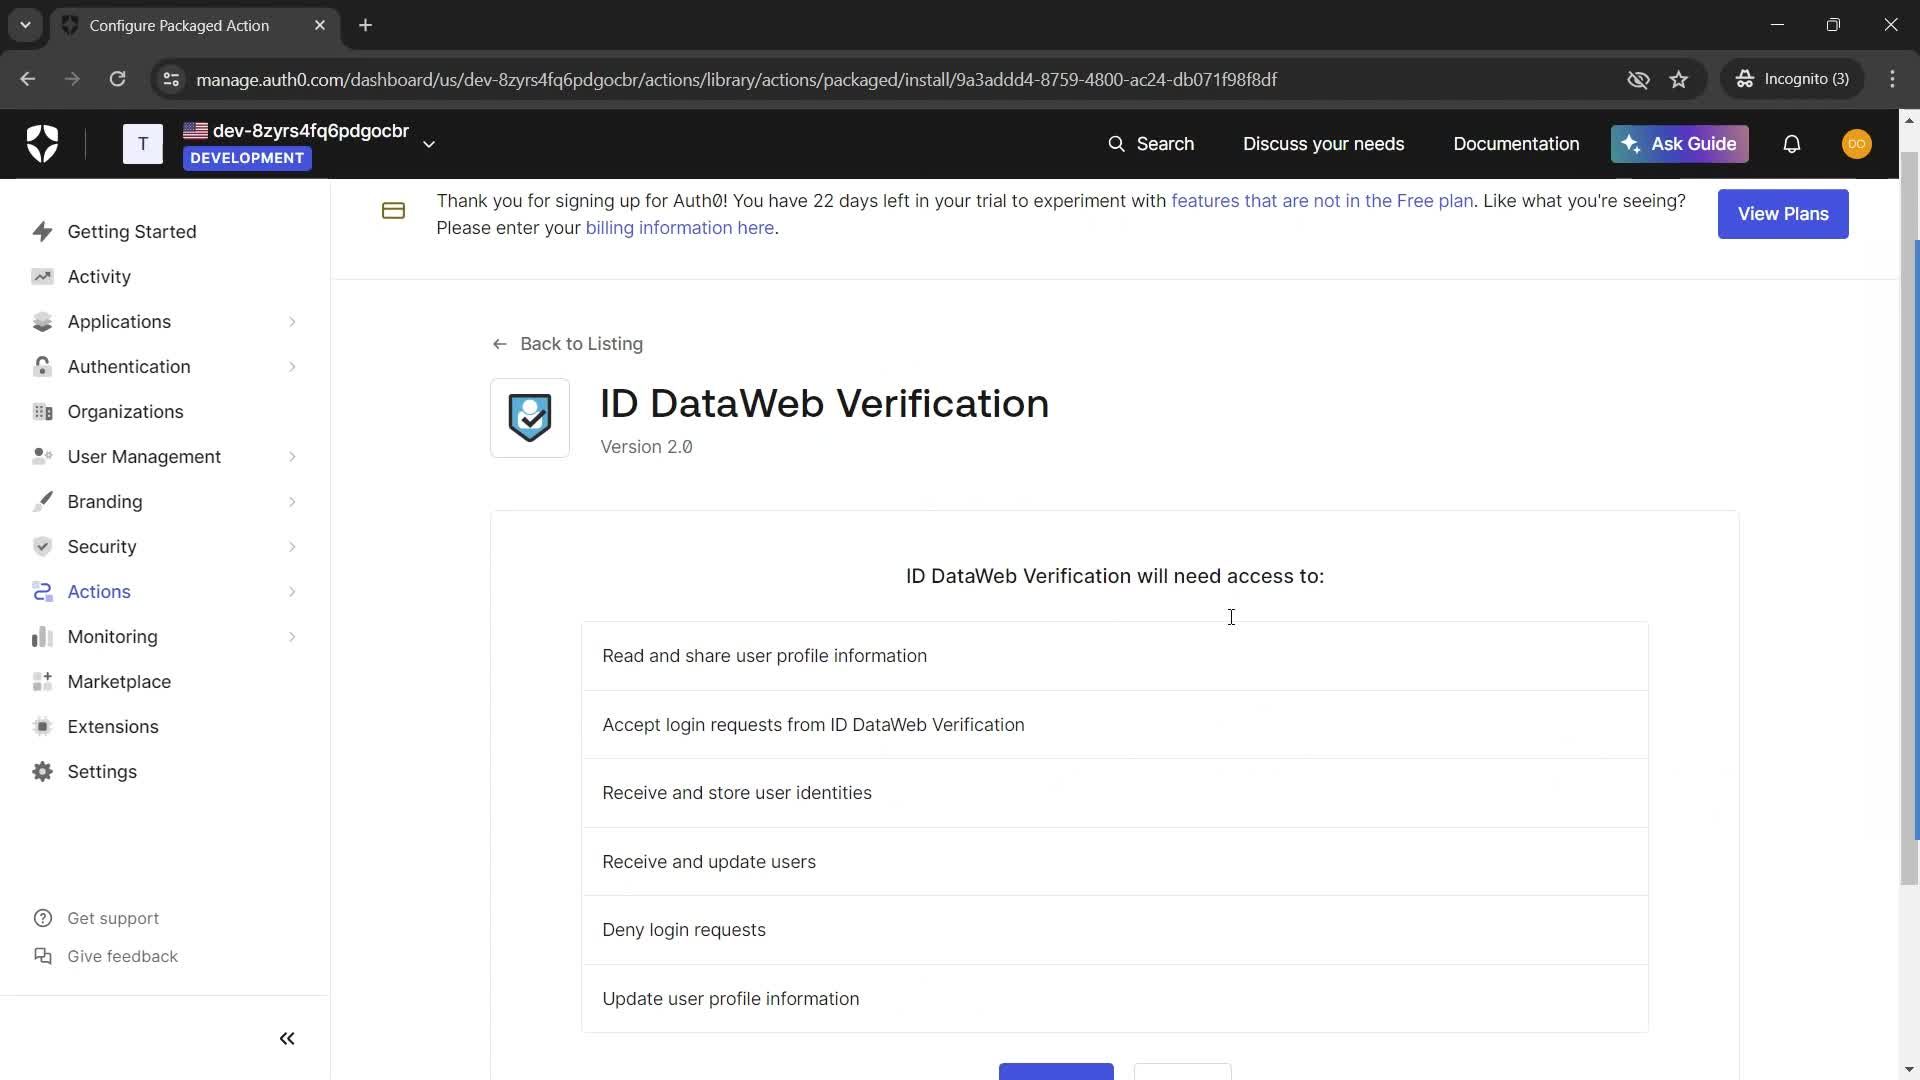
Task: Open User Management menu item
Action: [x=144, y=457]
